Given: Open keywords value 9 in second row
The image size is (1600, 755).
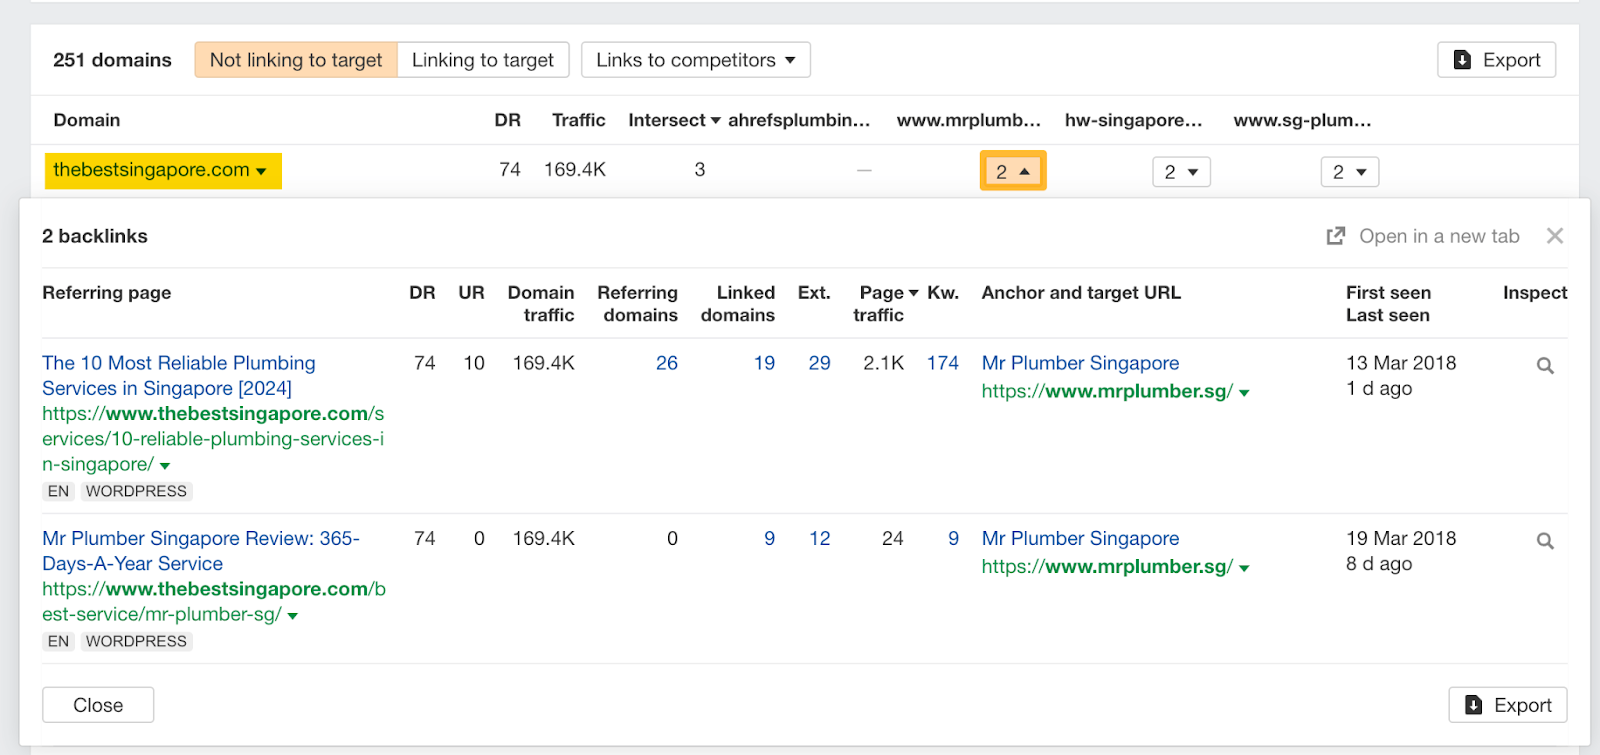Looking at the screenshot, I should pyautogui.click(x=953, y=538).
